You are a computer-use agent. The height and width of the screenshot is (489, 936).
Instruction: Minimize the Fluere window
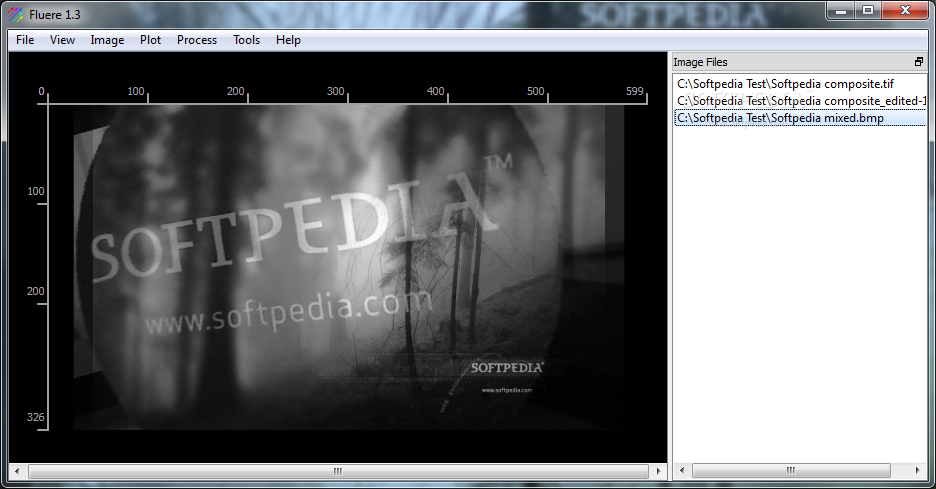(x=841, y=10)
